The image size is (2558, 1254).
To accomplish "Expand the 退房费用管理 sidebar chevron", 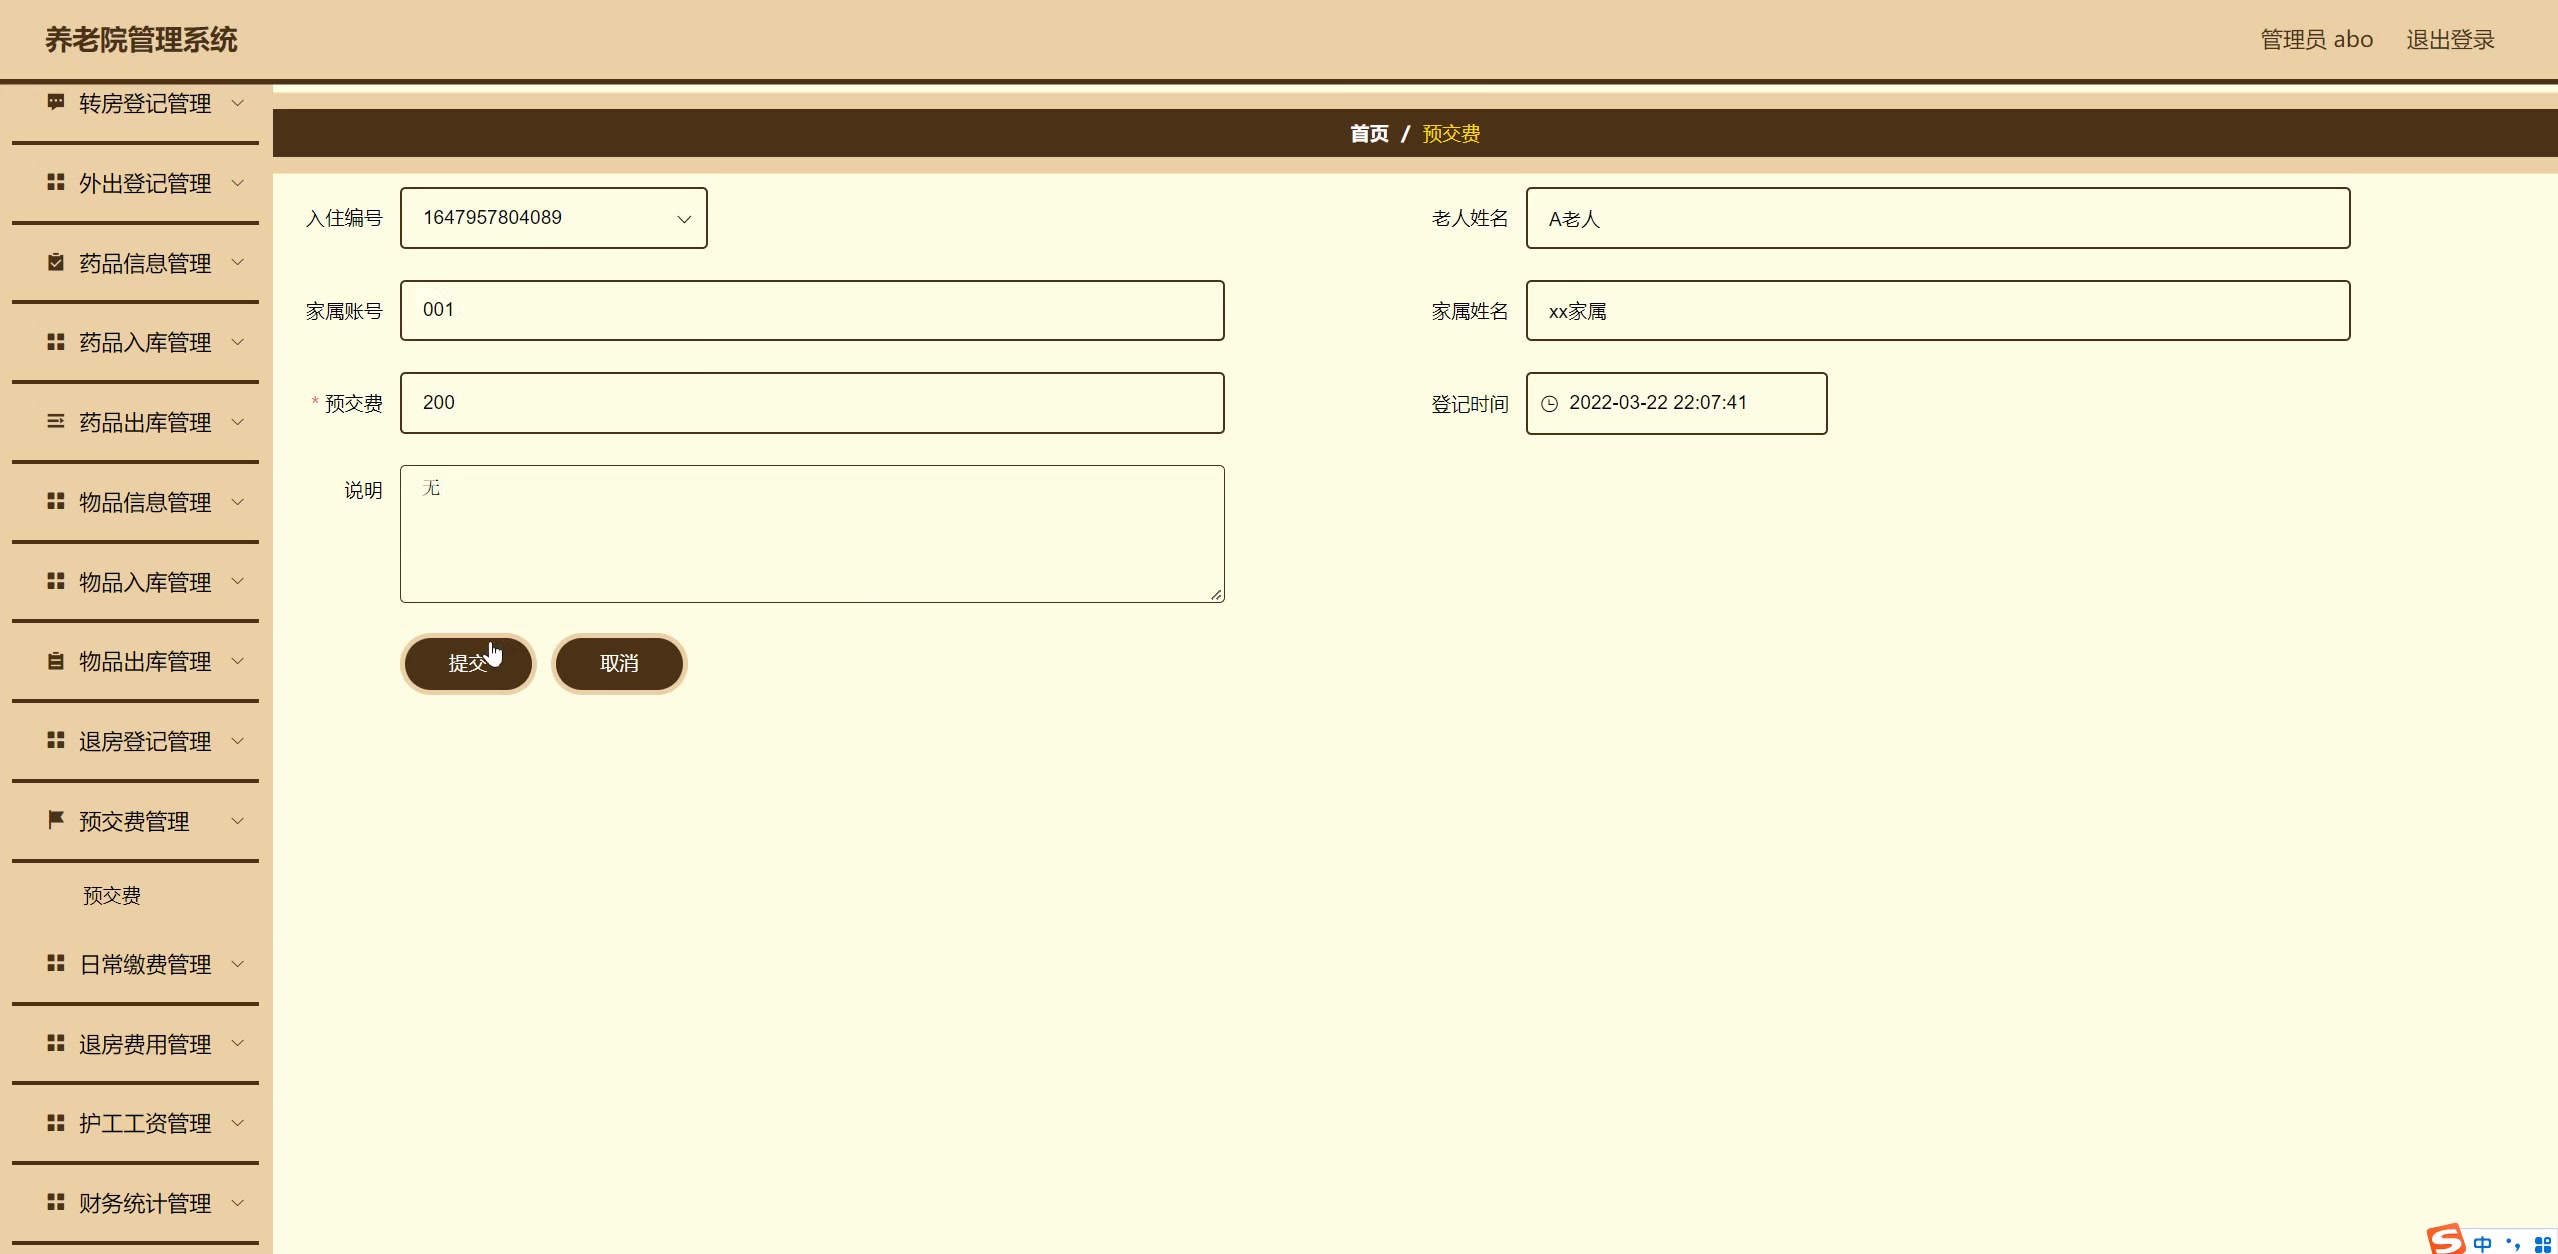I will coord(238,1043).
